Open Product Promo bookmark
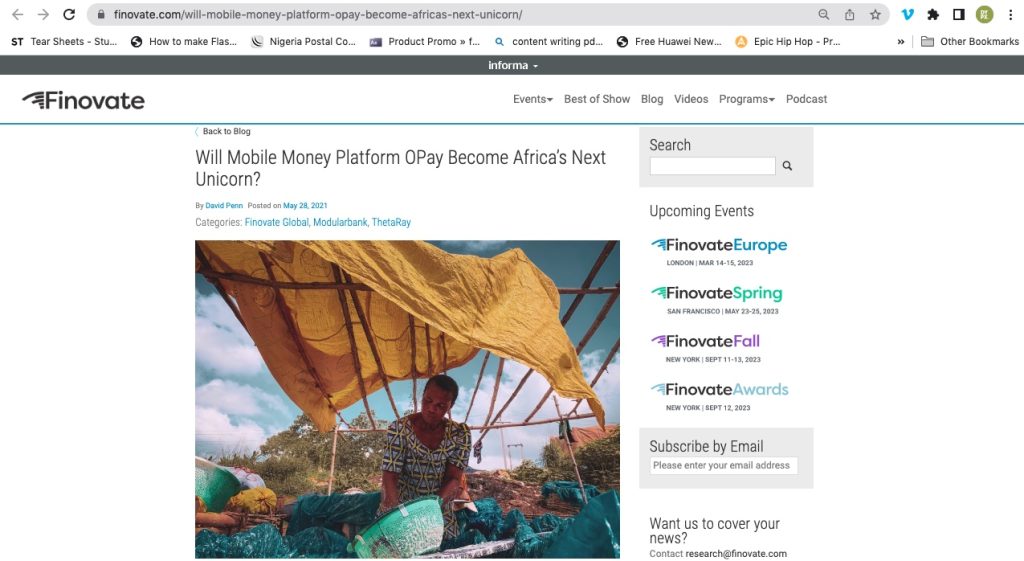Image resolution: width=1024 pixels, height=561 pixels. [424, 42]
